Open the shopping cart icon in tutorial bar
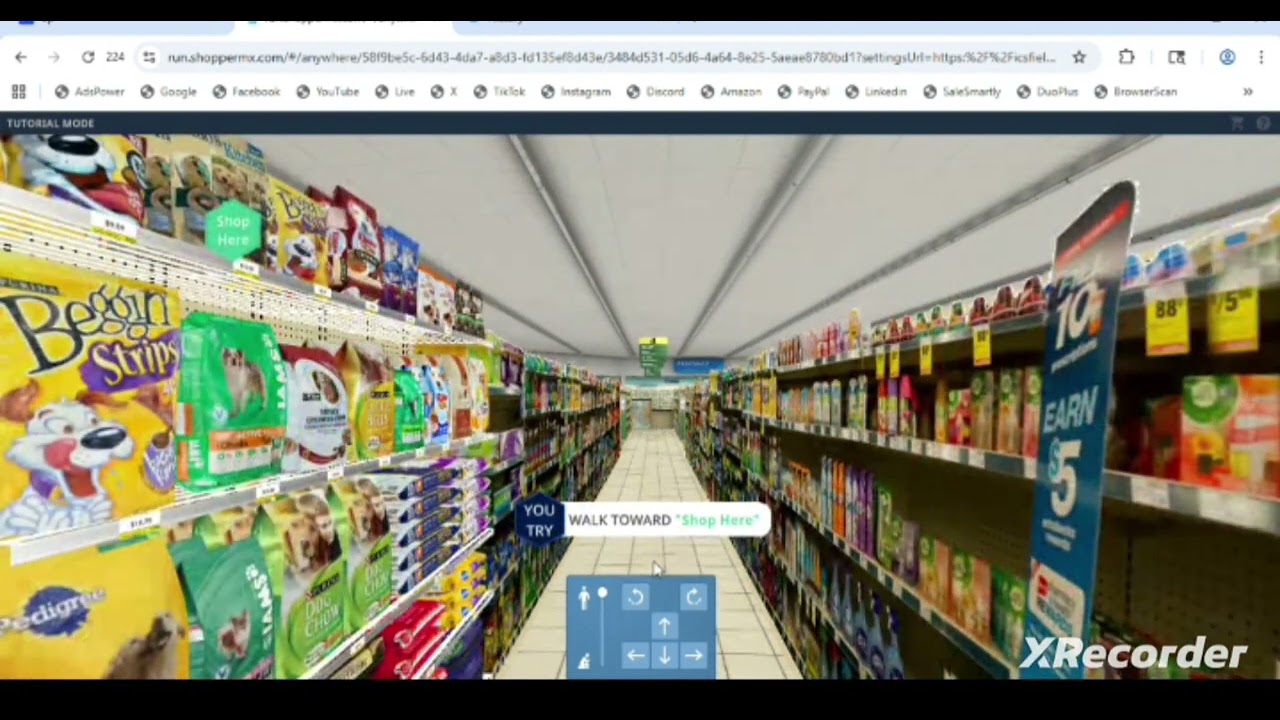1280x720 pixels. tap(1237, 123)
